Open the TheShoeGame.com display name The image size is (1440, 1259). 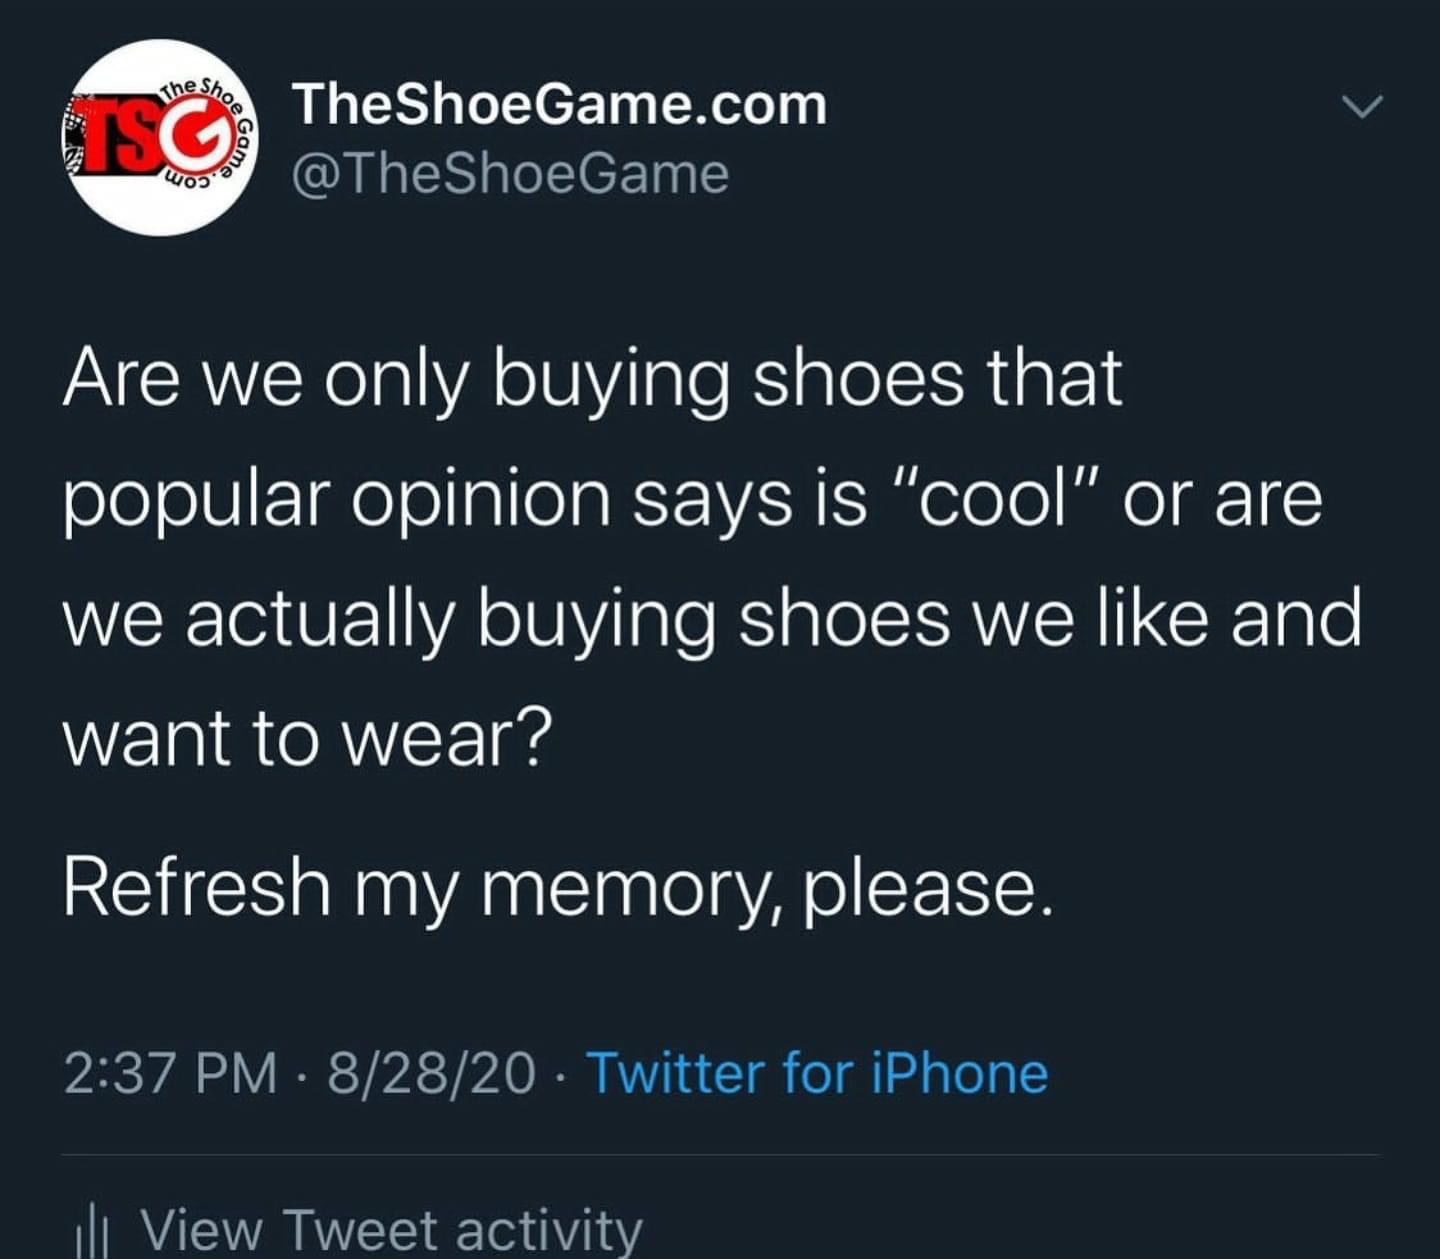(560, 104)
